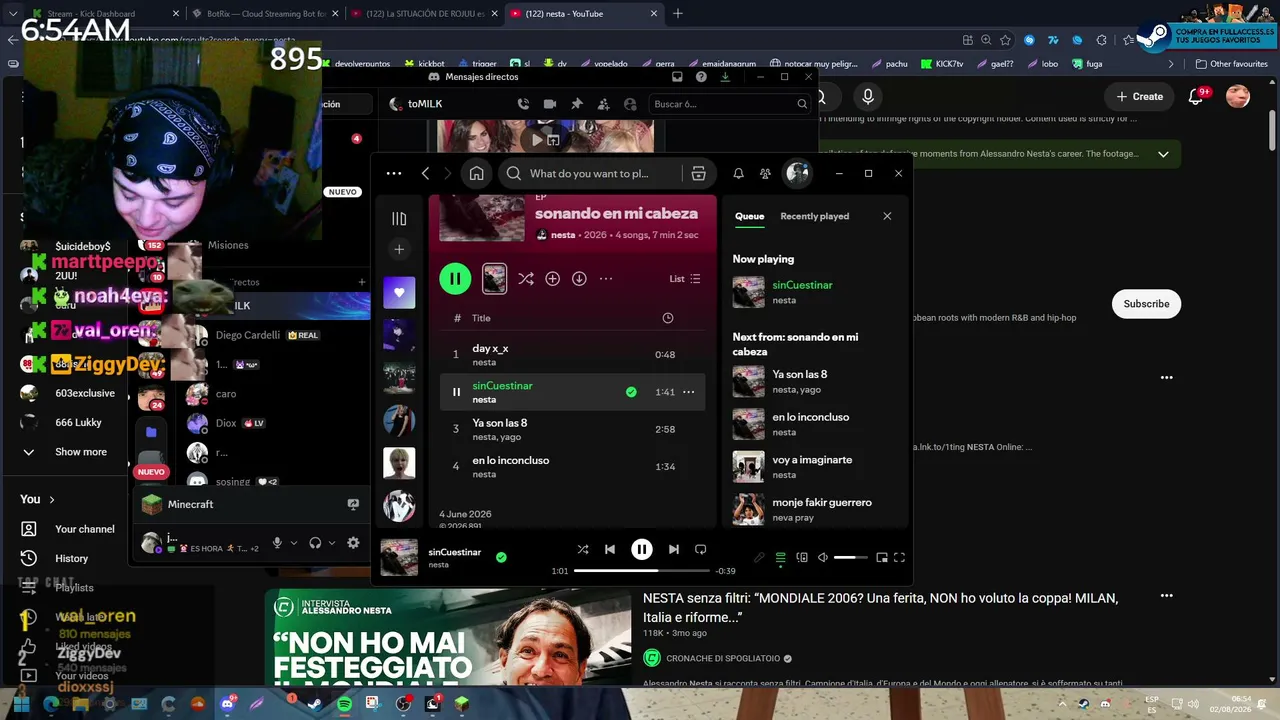Viewport: 1280px width, 720px height.
Task: Create a new playlist with plus icon
Action: click(399, 249)
